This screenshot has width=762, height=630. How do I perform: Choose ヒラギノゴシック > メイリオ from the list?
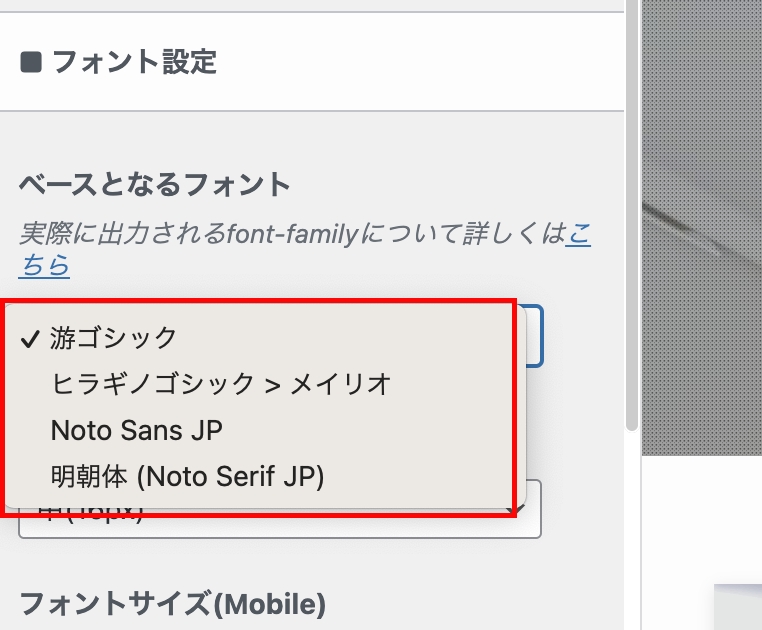[221, 384]
